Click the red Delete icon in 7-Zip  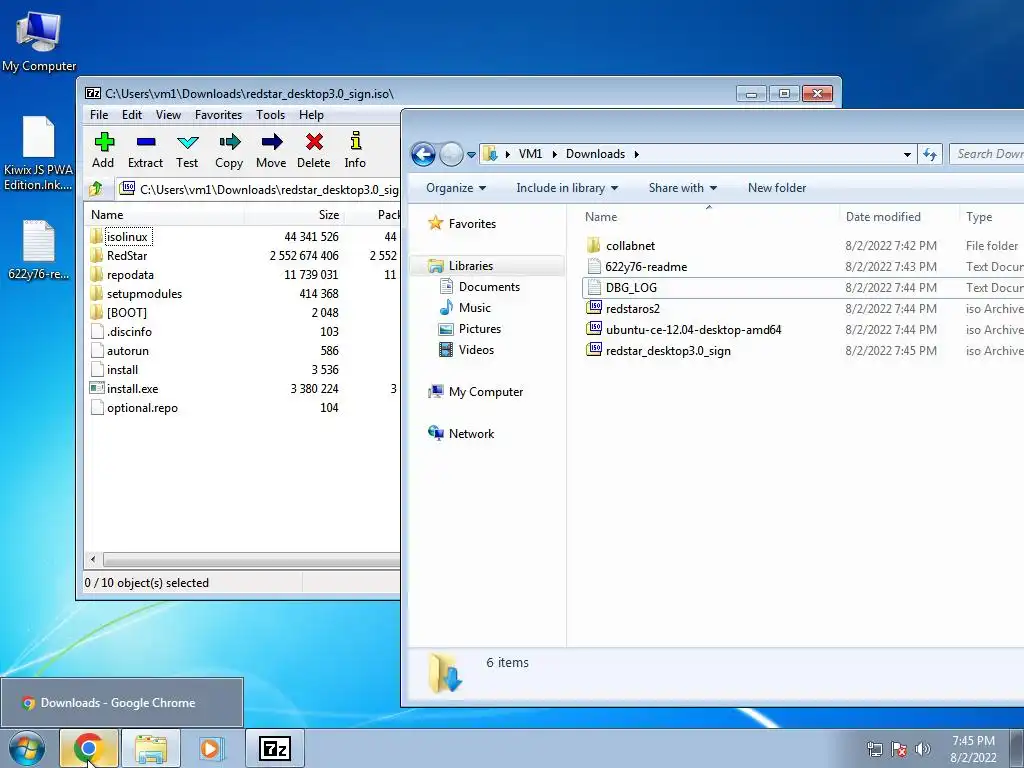(x=313, y=150)
